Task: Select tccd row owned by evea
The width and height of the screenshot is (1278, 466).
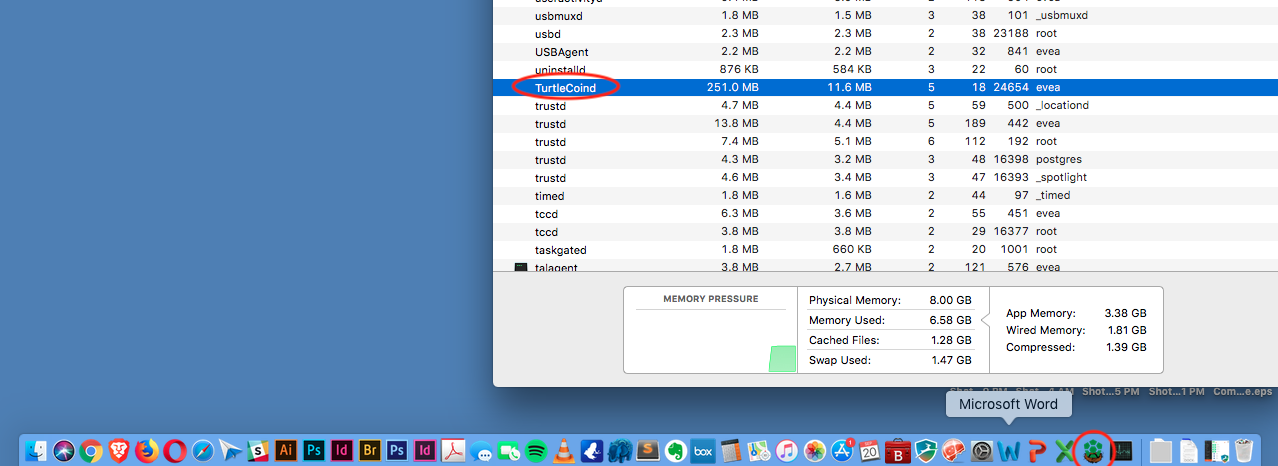Action: [x=886, y=214]
